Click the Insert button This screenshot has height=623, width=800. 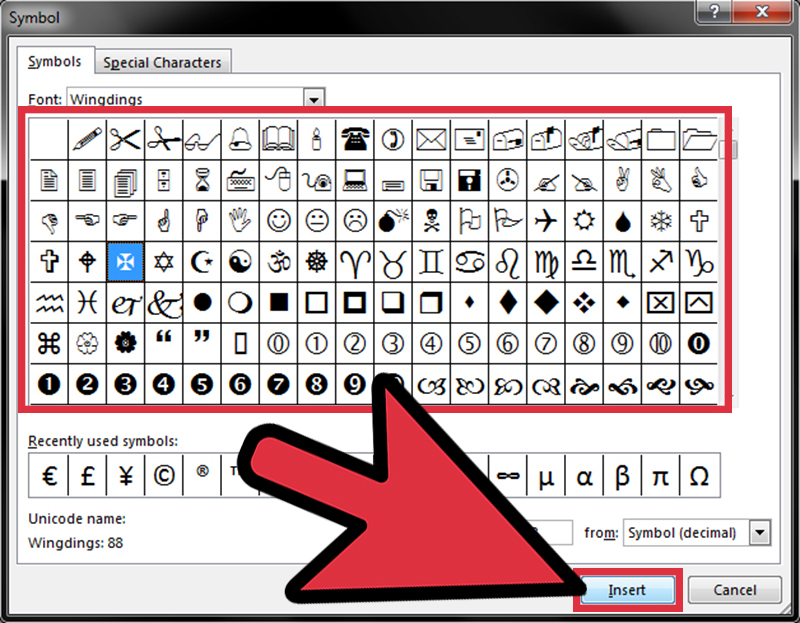(628, 590)
